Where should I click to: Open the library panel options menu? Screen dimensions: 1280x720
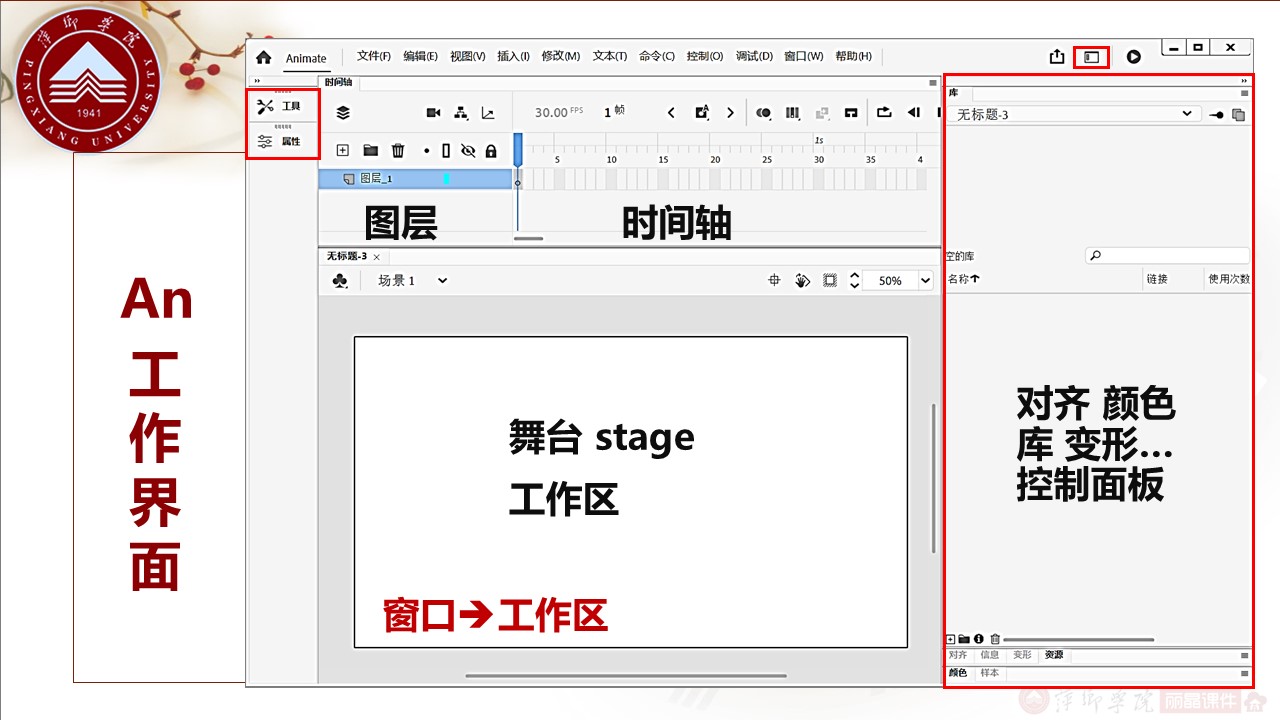pyautogui.click(x=1245, y=93)
